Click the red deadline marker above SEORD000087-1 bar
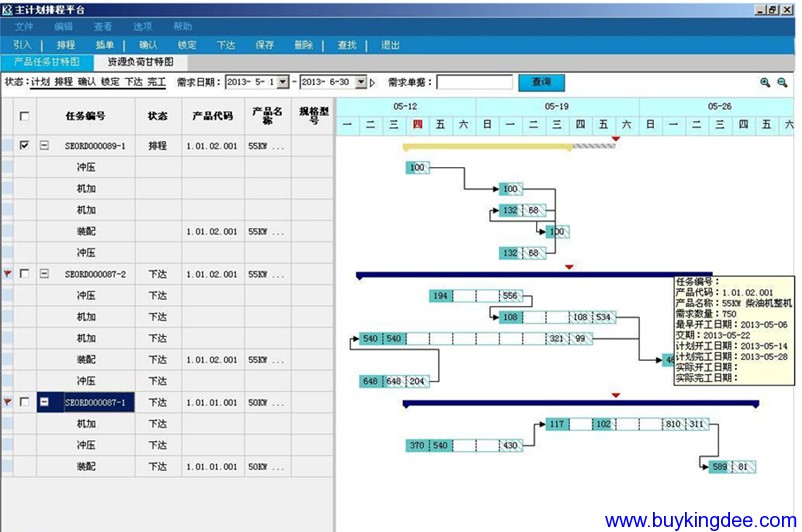This screenshot has width=802, height=532. [x=616, y=395]
